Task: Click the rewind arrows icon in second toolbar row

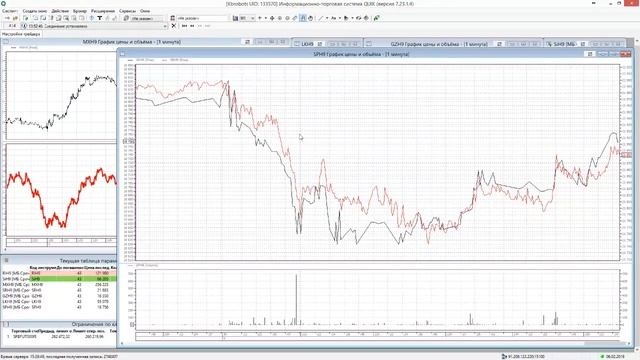Action: (x=192, y=26)
